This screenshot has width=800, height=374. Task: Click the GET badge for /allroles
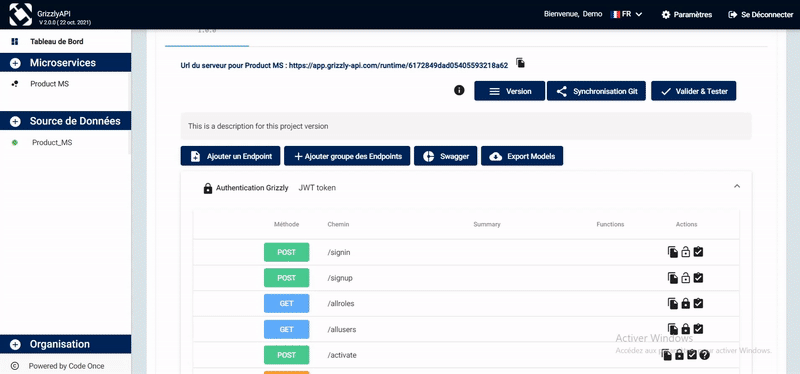point(286,304)
